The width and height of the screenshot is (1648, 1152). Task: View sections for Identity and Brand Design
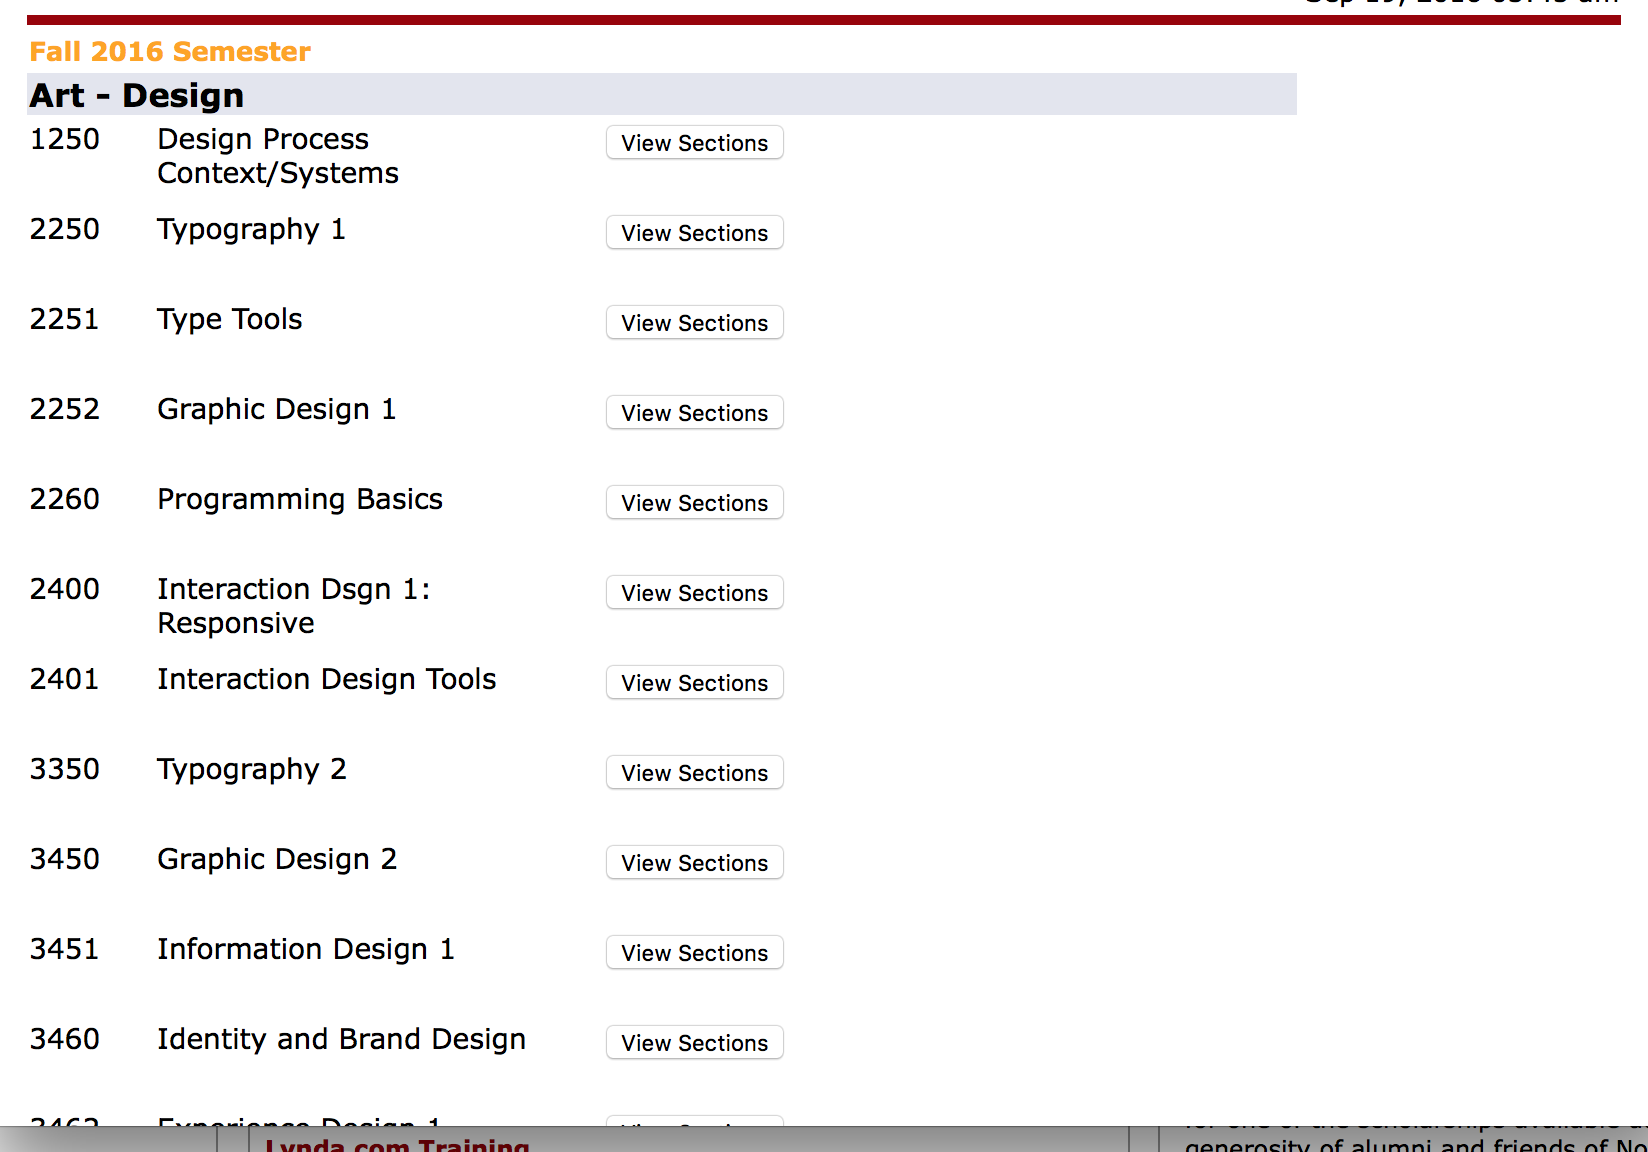(x=694, y=1043)
